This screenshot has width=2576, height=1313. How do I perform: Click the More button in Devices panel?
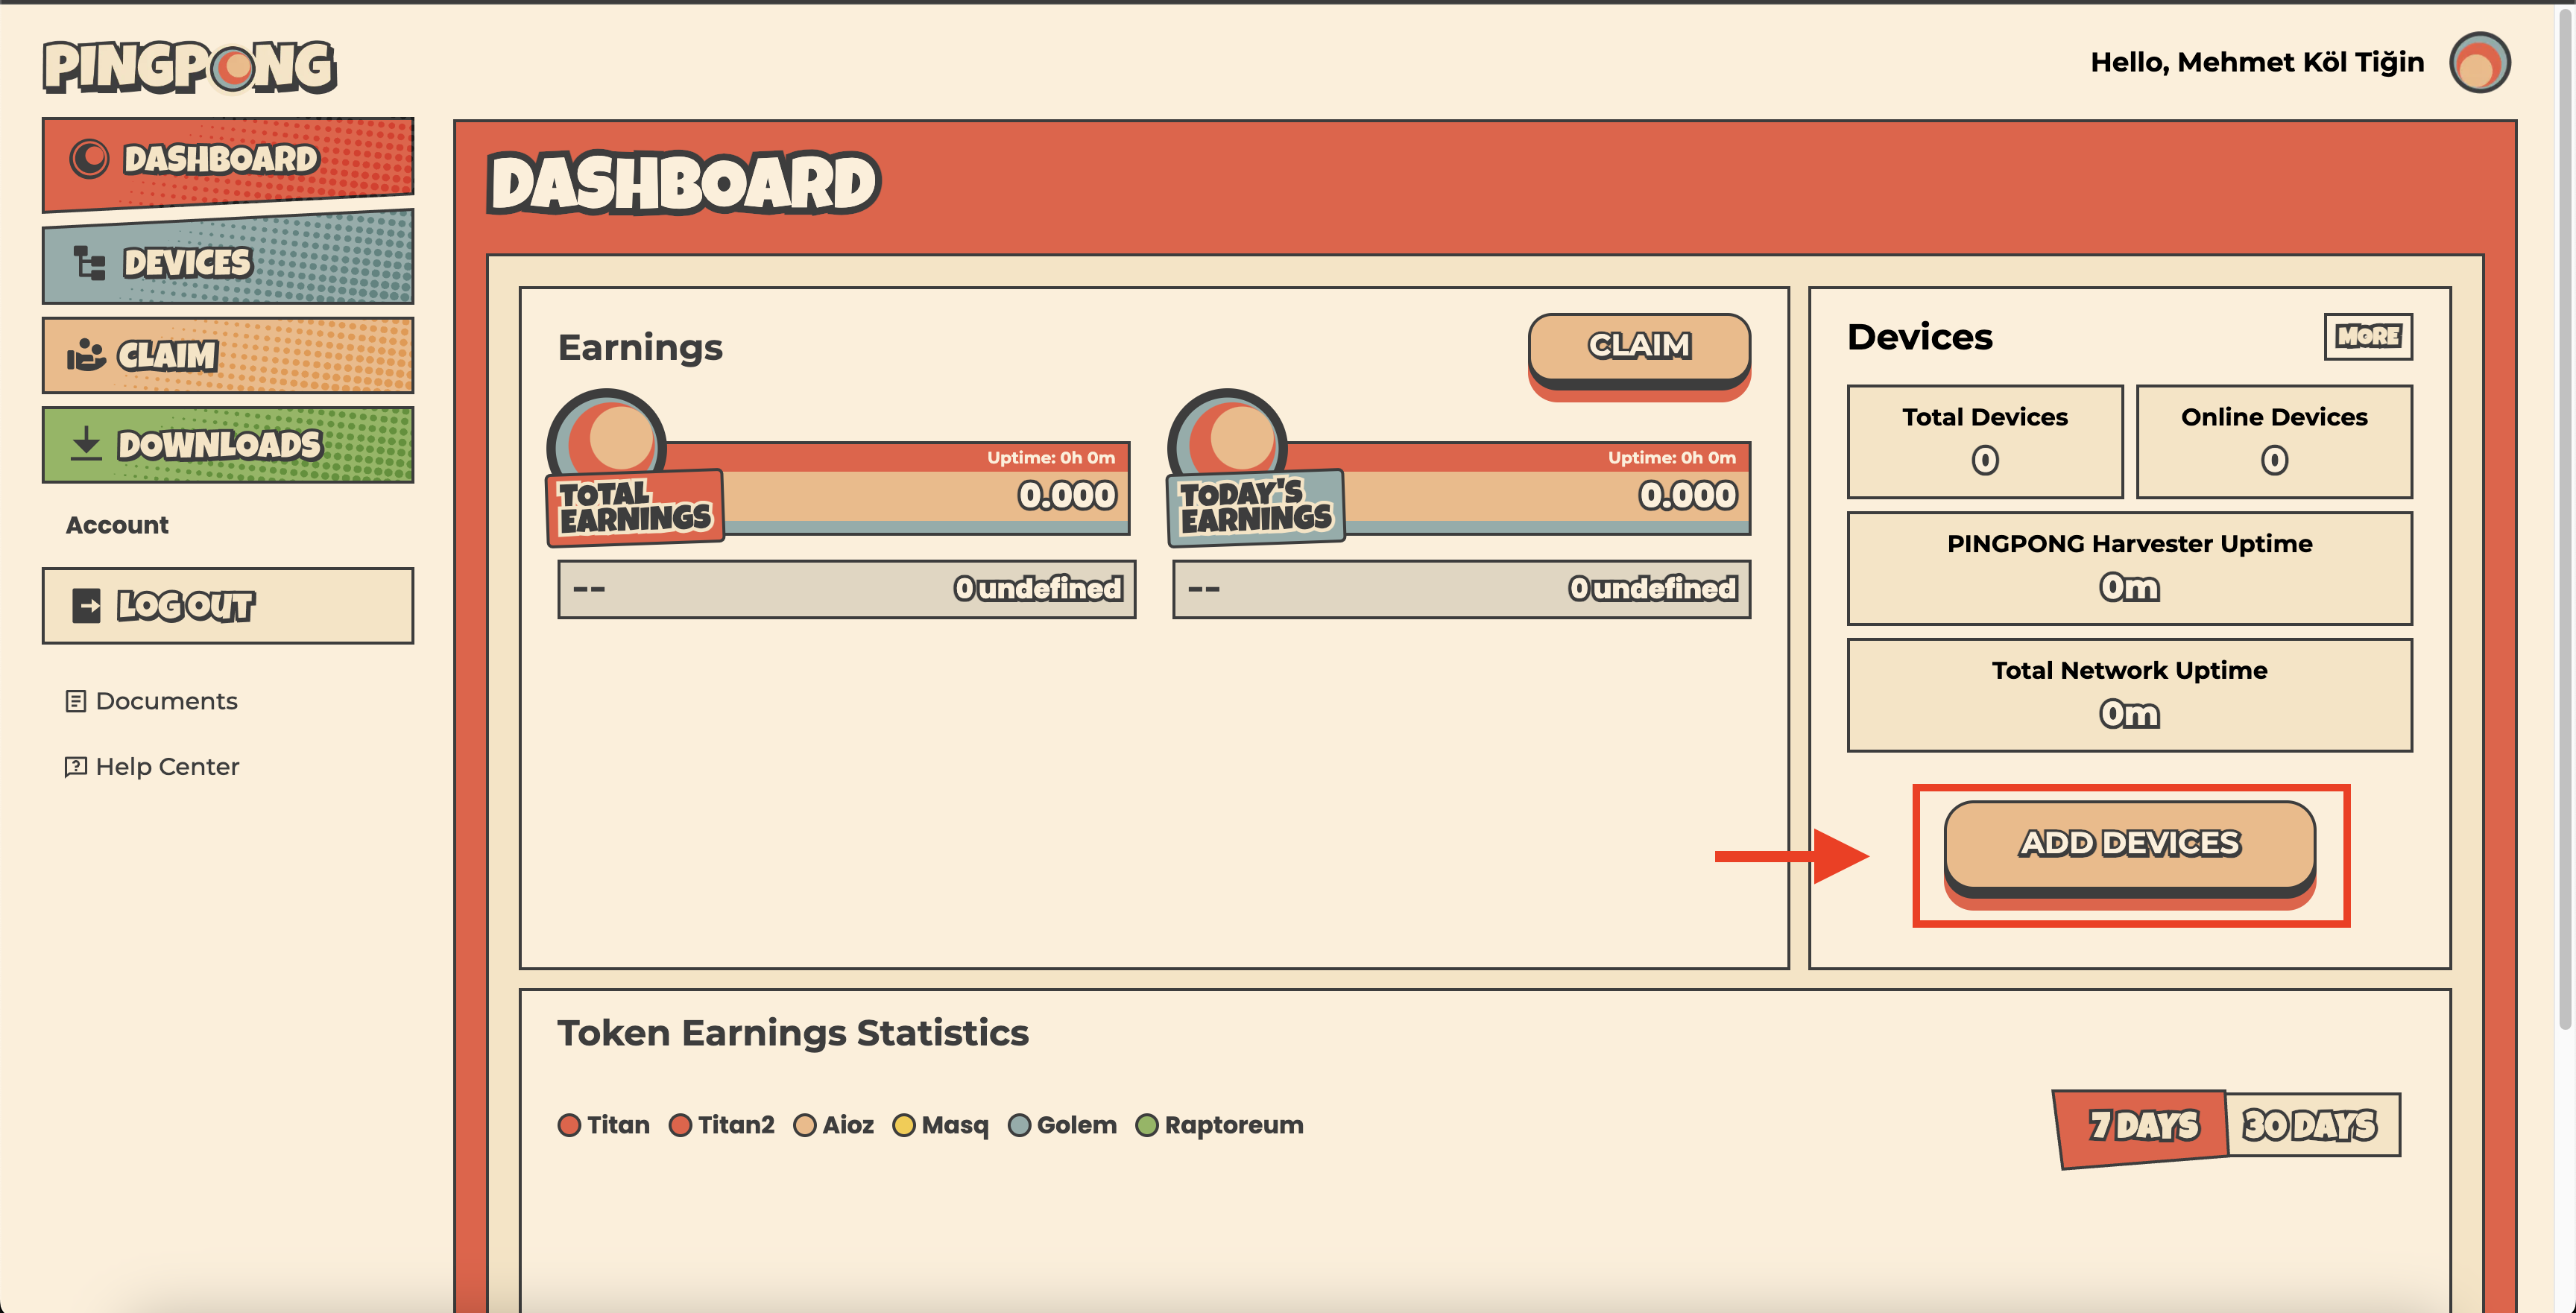pos(2368,336)
